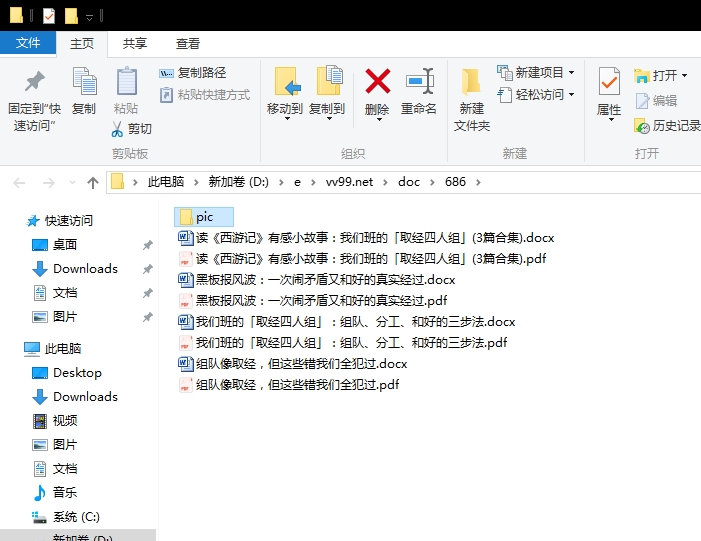This screenshot has height=541, width=701.
Task: Switch to the 主页 Home tab
Action: point(82,44)
